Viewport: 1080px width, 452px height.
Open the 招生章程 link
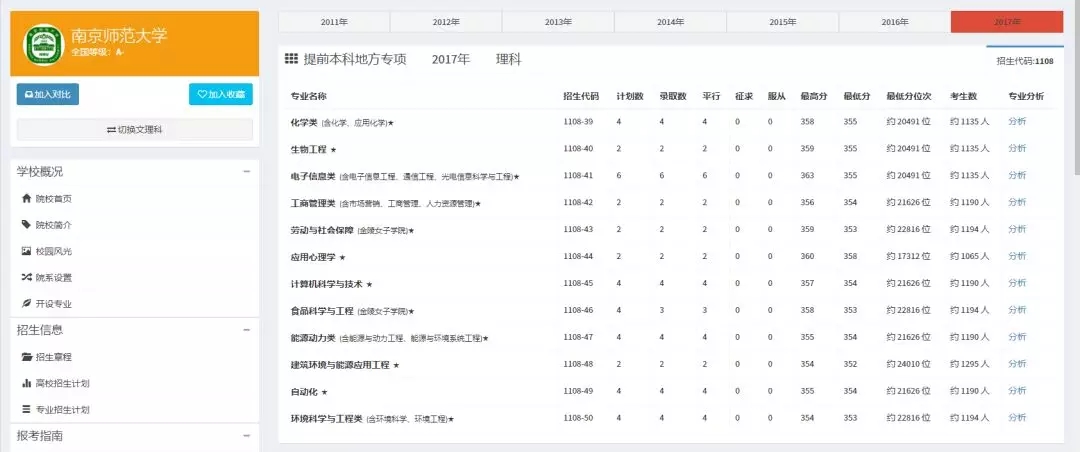point(54,357)
